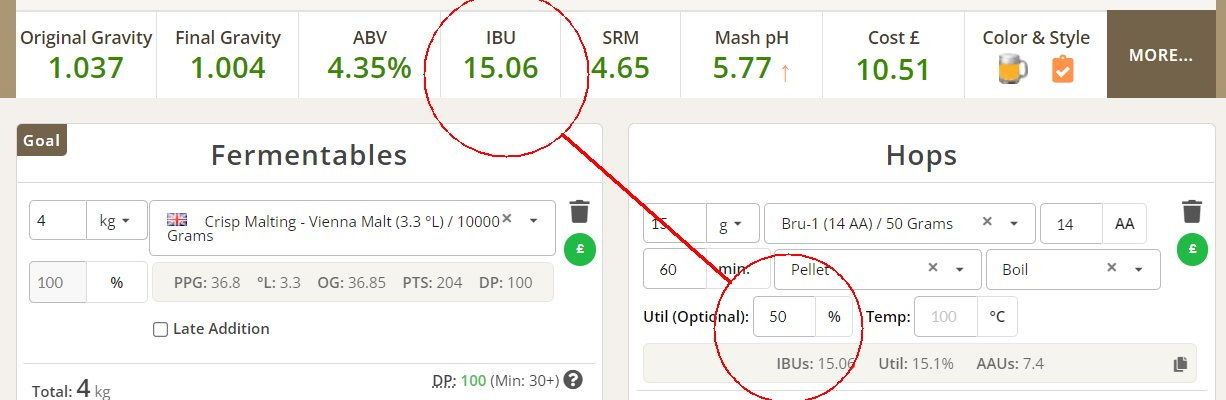Image resolution: width=1226 pixels, height=400 pixels.
Task: Open the DP help question mark icon
Action: [573, 380]
